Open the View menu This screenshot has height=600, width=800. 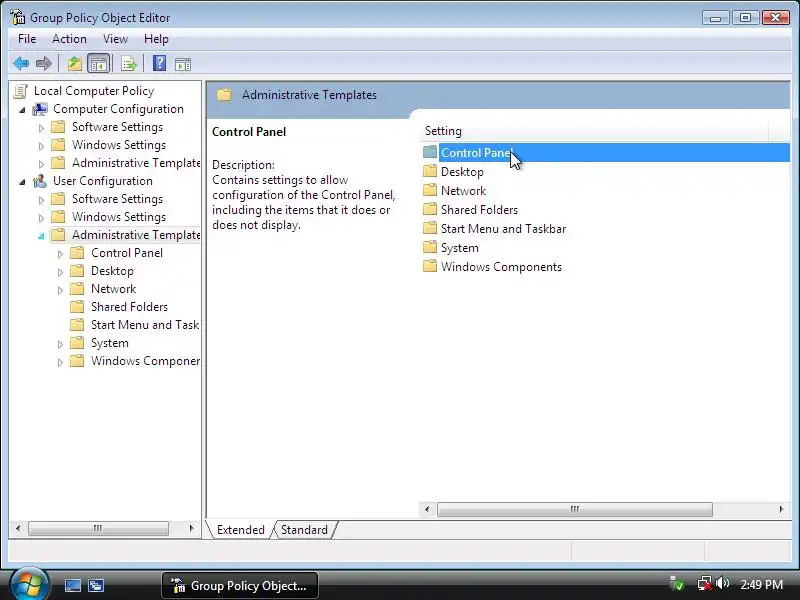point(115,39)
